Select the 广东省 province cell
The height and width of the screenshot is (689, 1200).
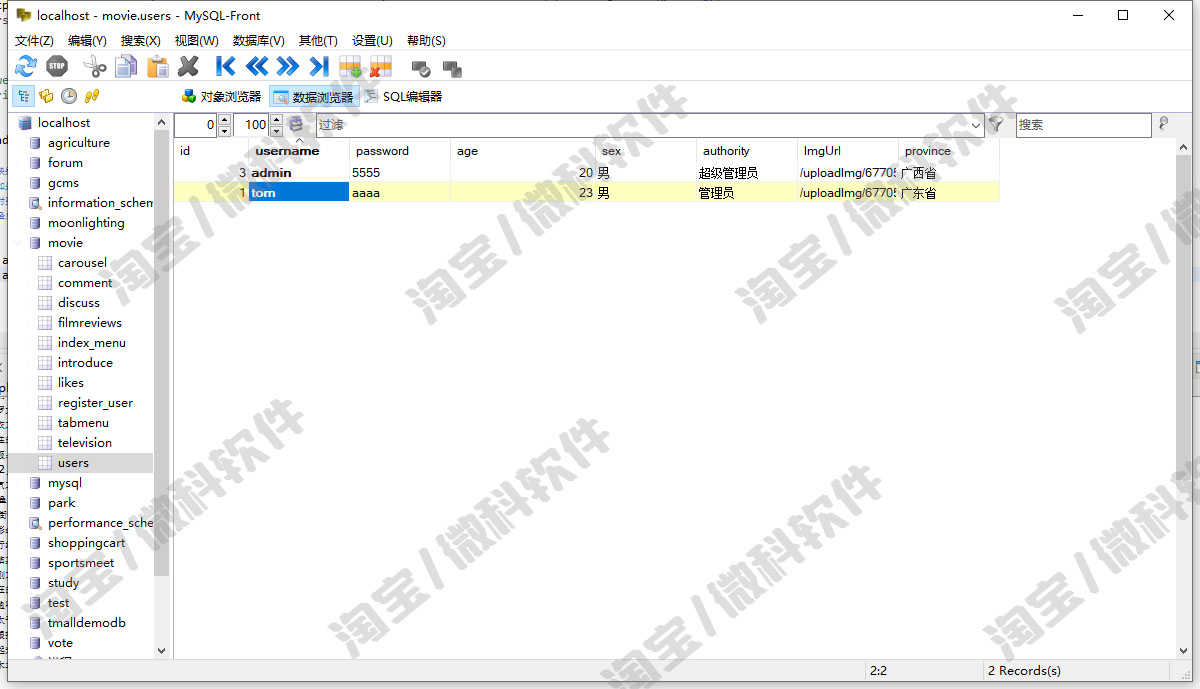click(x=948, y=193)
